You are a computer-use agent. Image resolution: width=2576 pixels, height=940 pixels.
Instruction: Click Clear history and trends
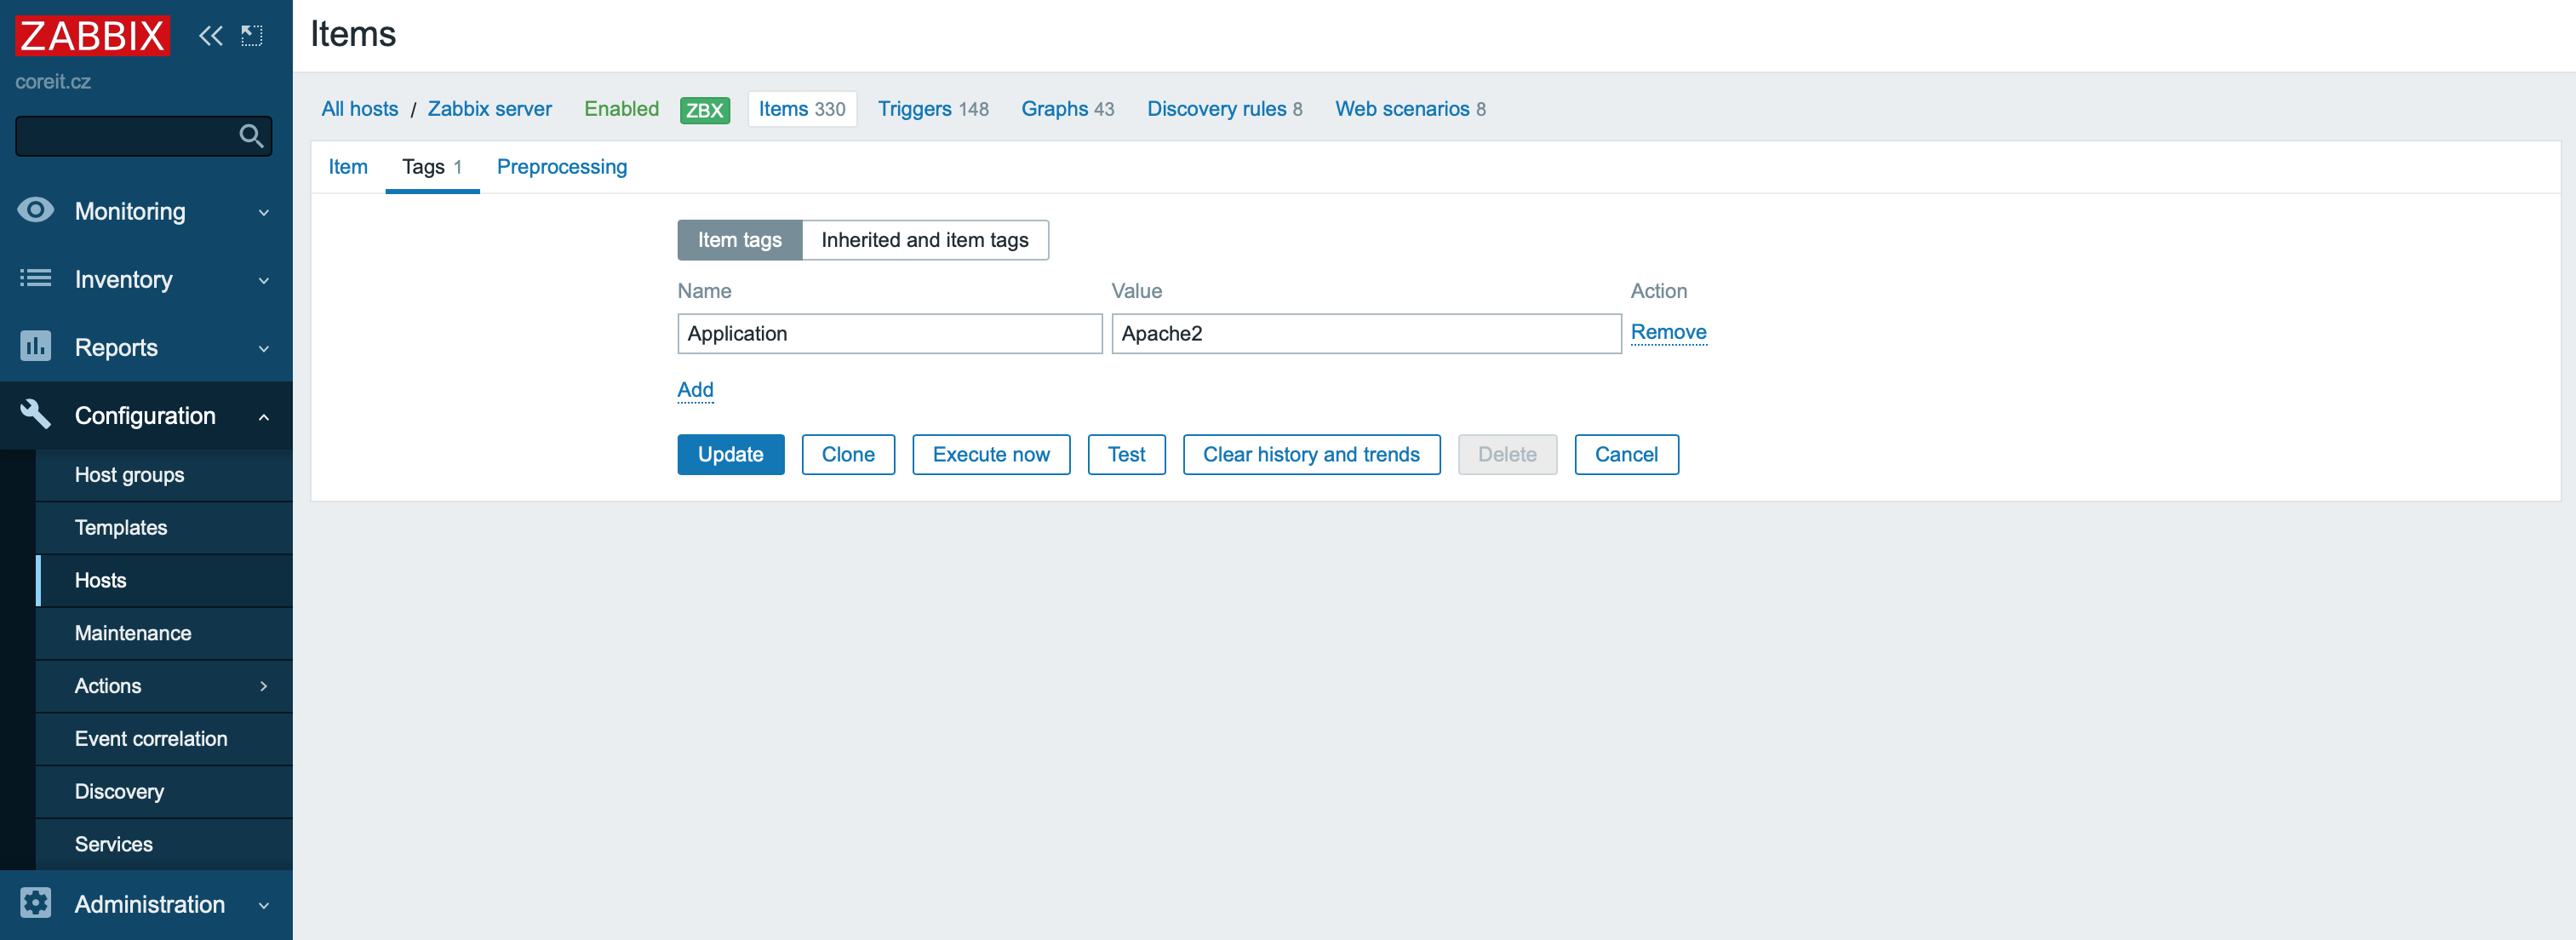point(1311,455)
